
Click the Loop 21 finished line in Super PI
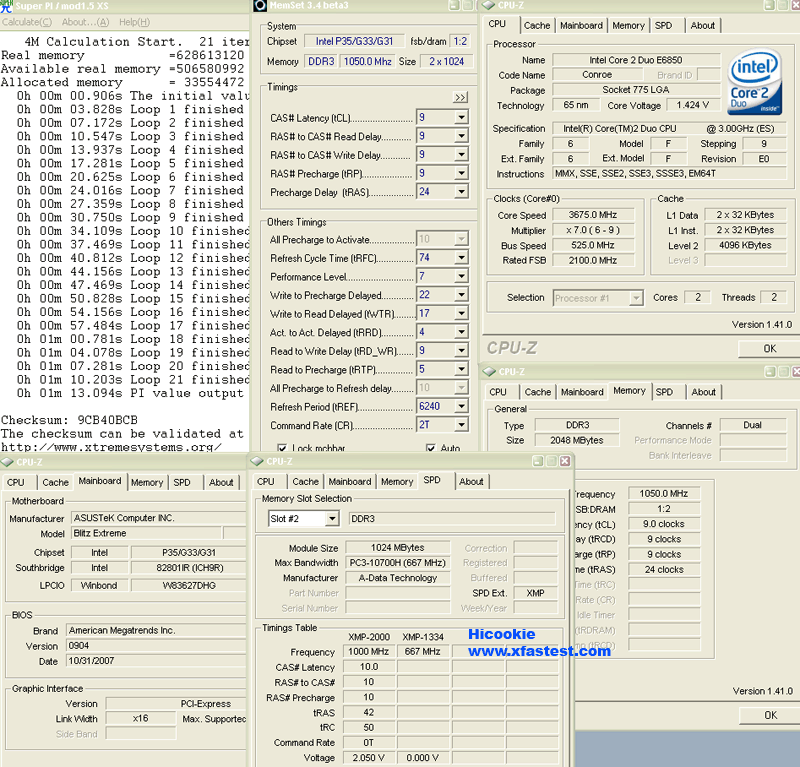[x=133, y=380]
